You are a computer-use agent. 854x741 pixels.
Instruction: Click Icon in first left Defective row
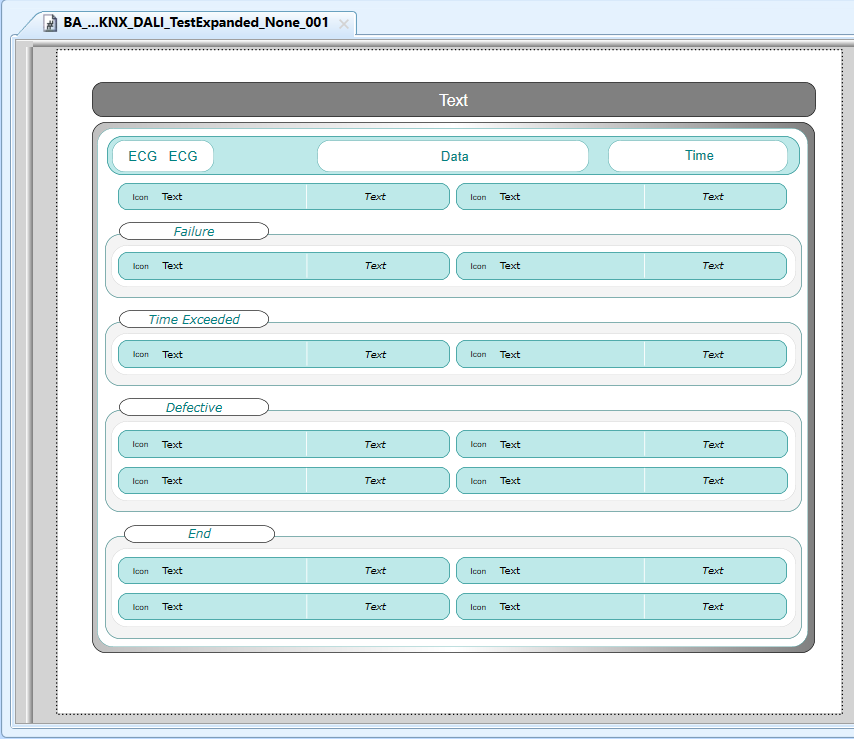(140, 445)
